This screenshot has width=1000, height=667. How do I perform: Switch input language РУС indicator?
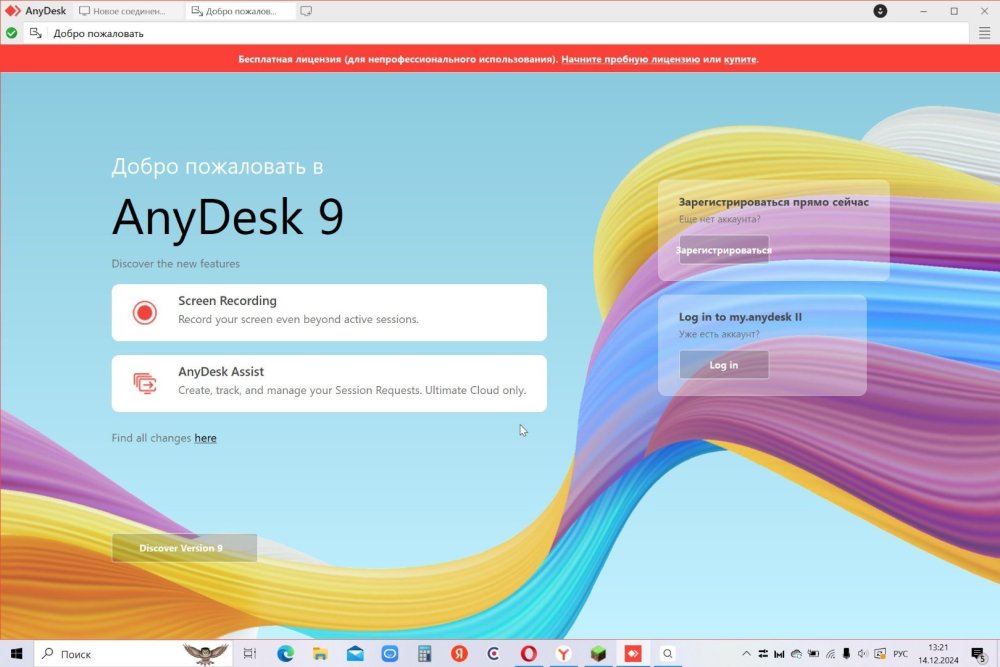coord(901,654)
